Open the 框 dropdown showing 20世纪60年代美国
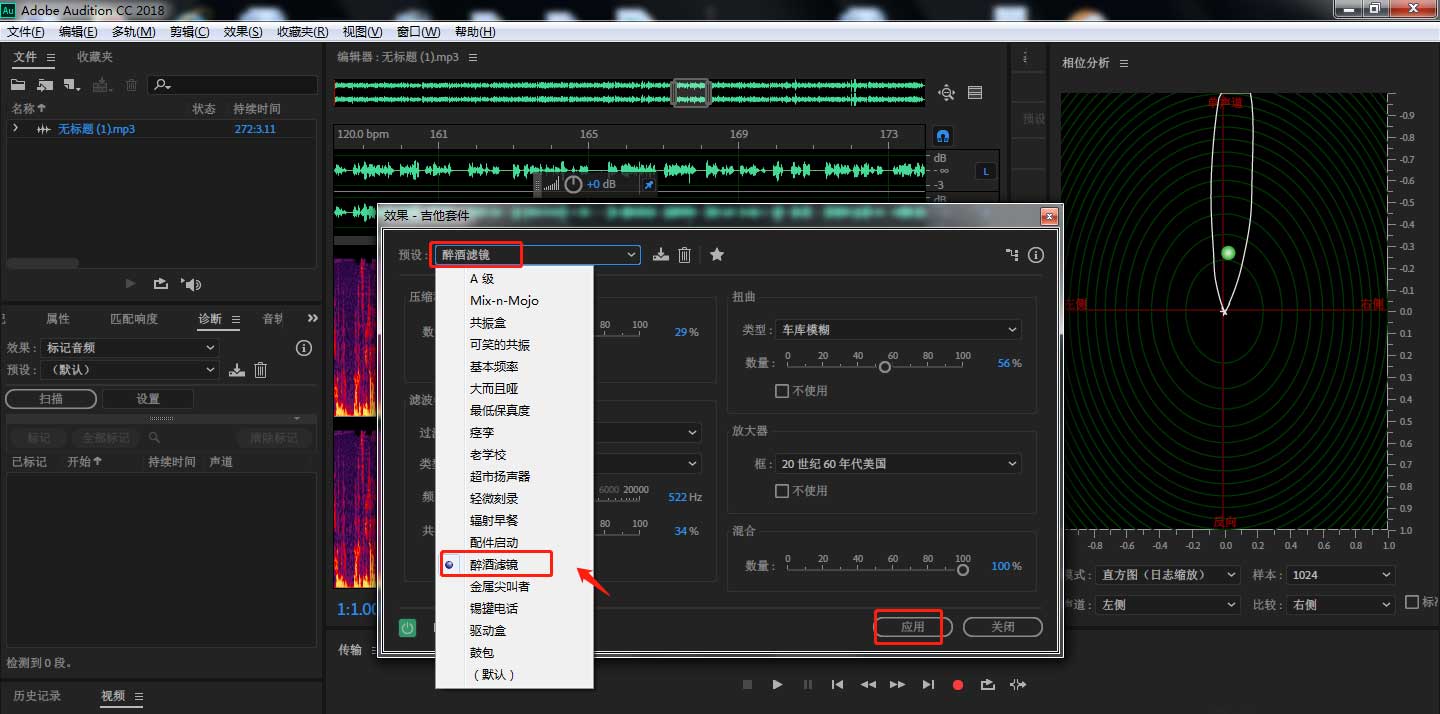Viewport: 1440px width, 714px height. coord(1013,463)
